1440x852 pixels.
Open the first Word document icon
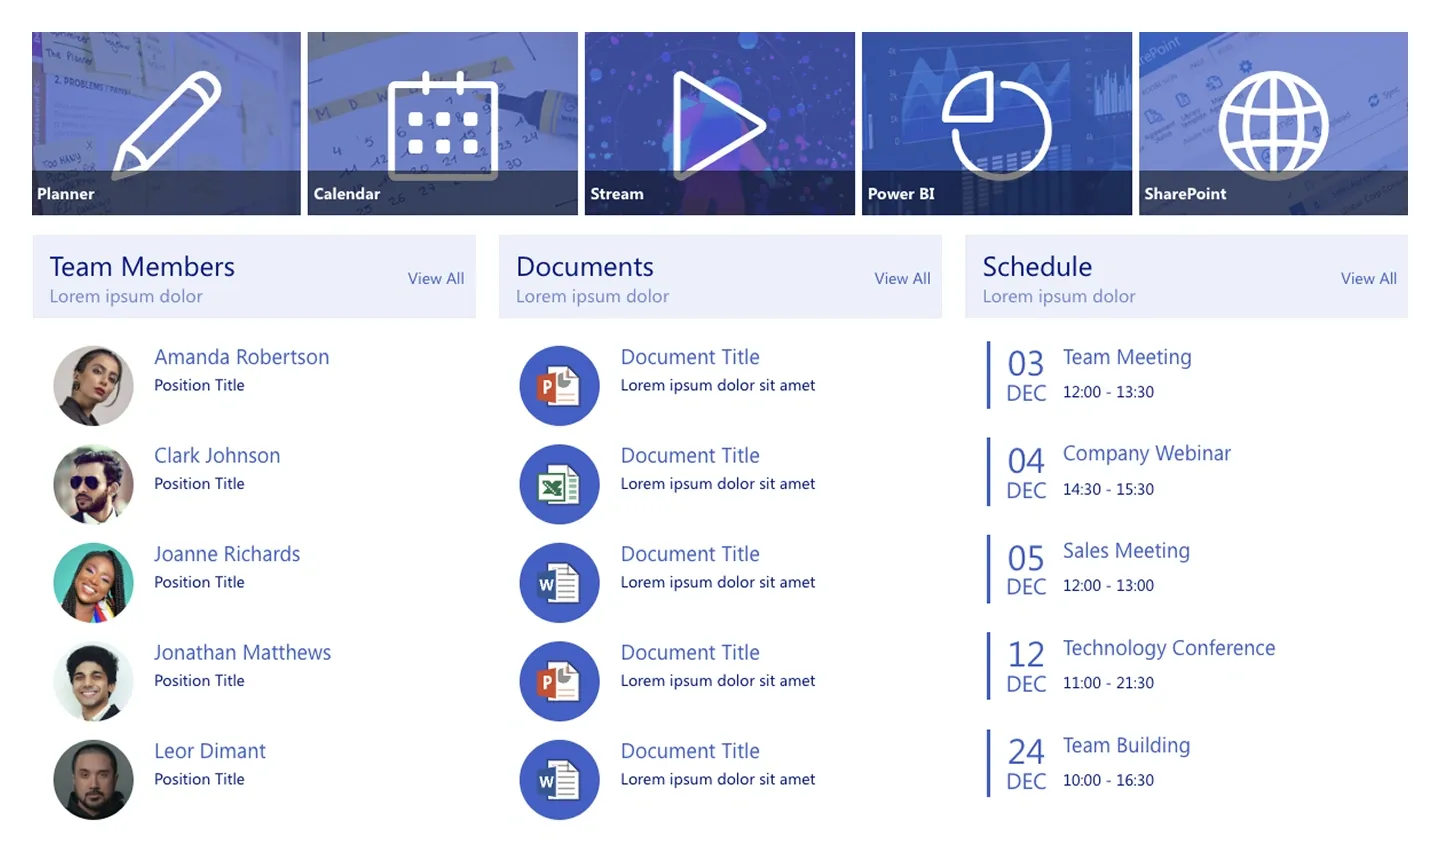click(x=559, y=583)
